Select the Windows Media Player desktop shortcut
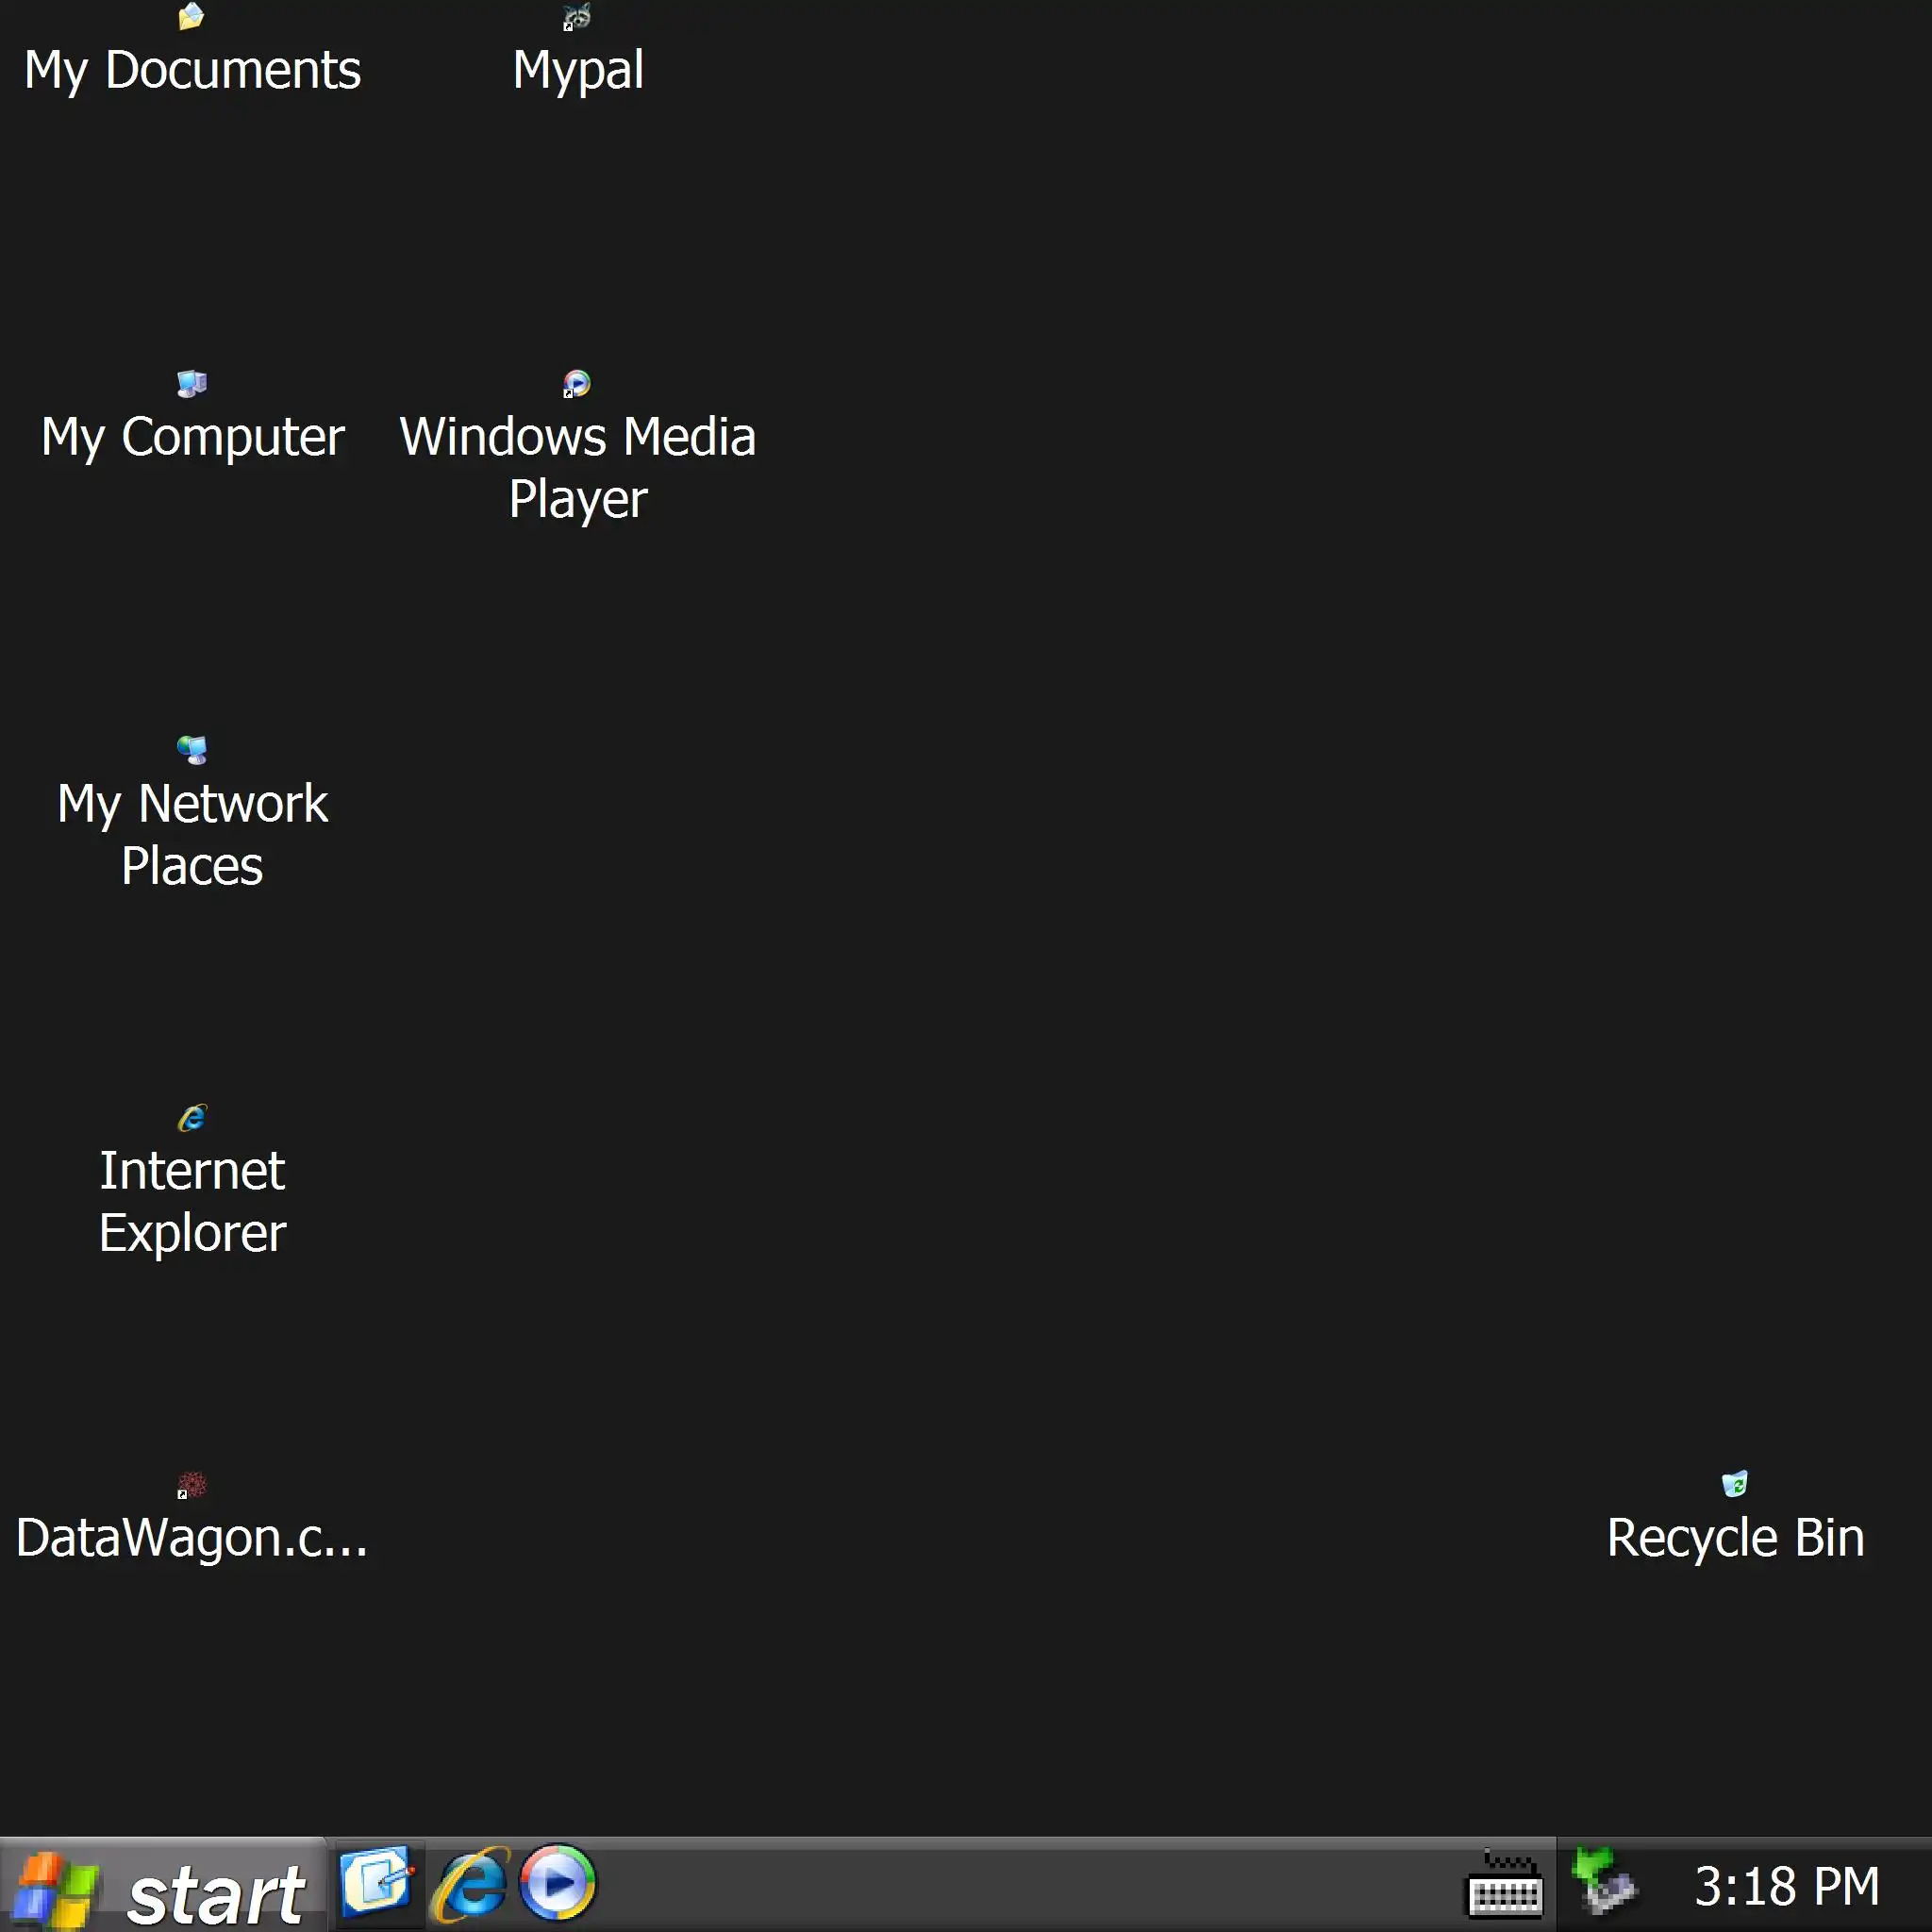Viewport: 1932px width, 1932px height. [577, 384]
